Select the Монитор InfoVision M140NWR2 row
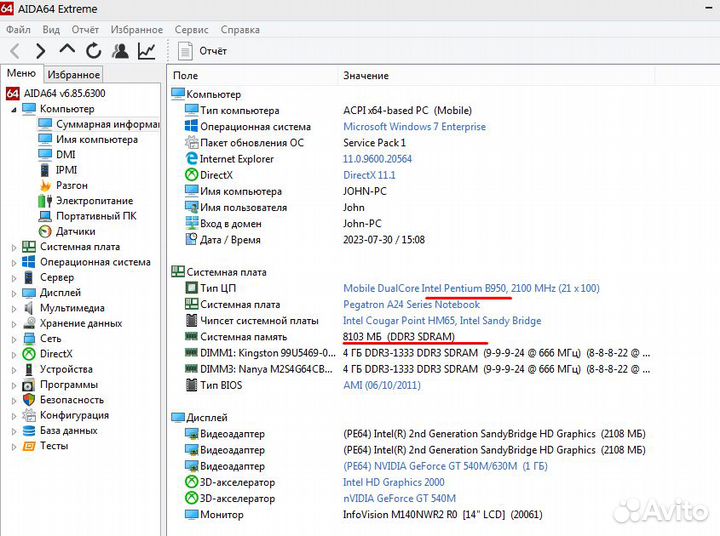 coord(363,514)
